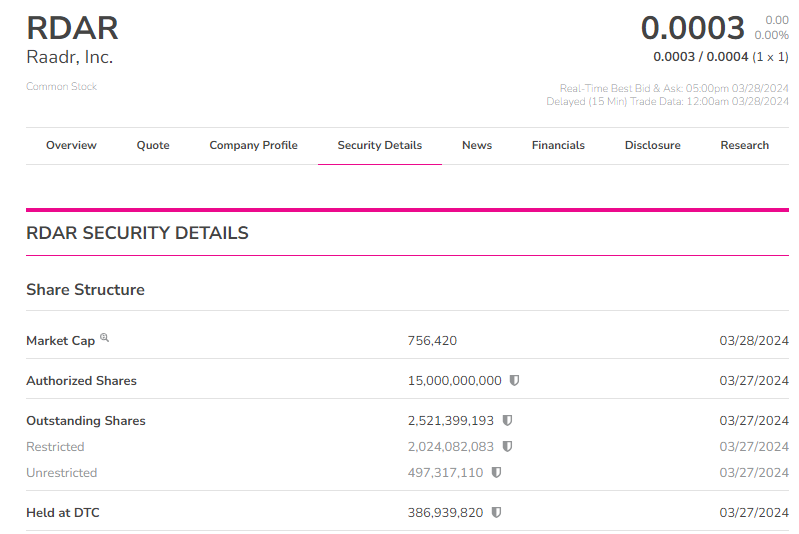799x534 pixels.
Task: Click the Unrestricted value 497,317,110
Action: tap(445, 472)
